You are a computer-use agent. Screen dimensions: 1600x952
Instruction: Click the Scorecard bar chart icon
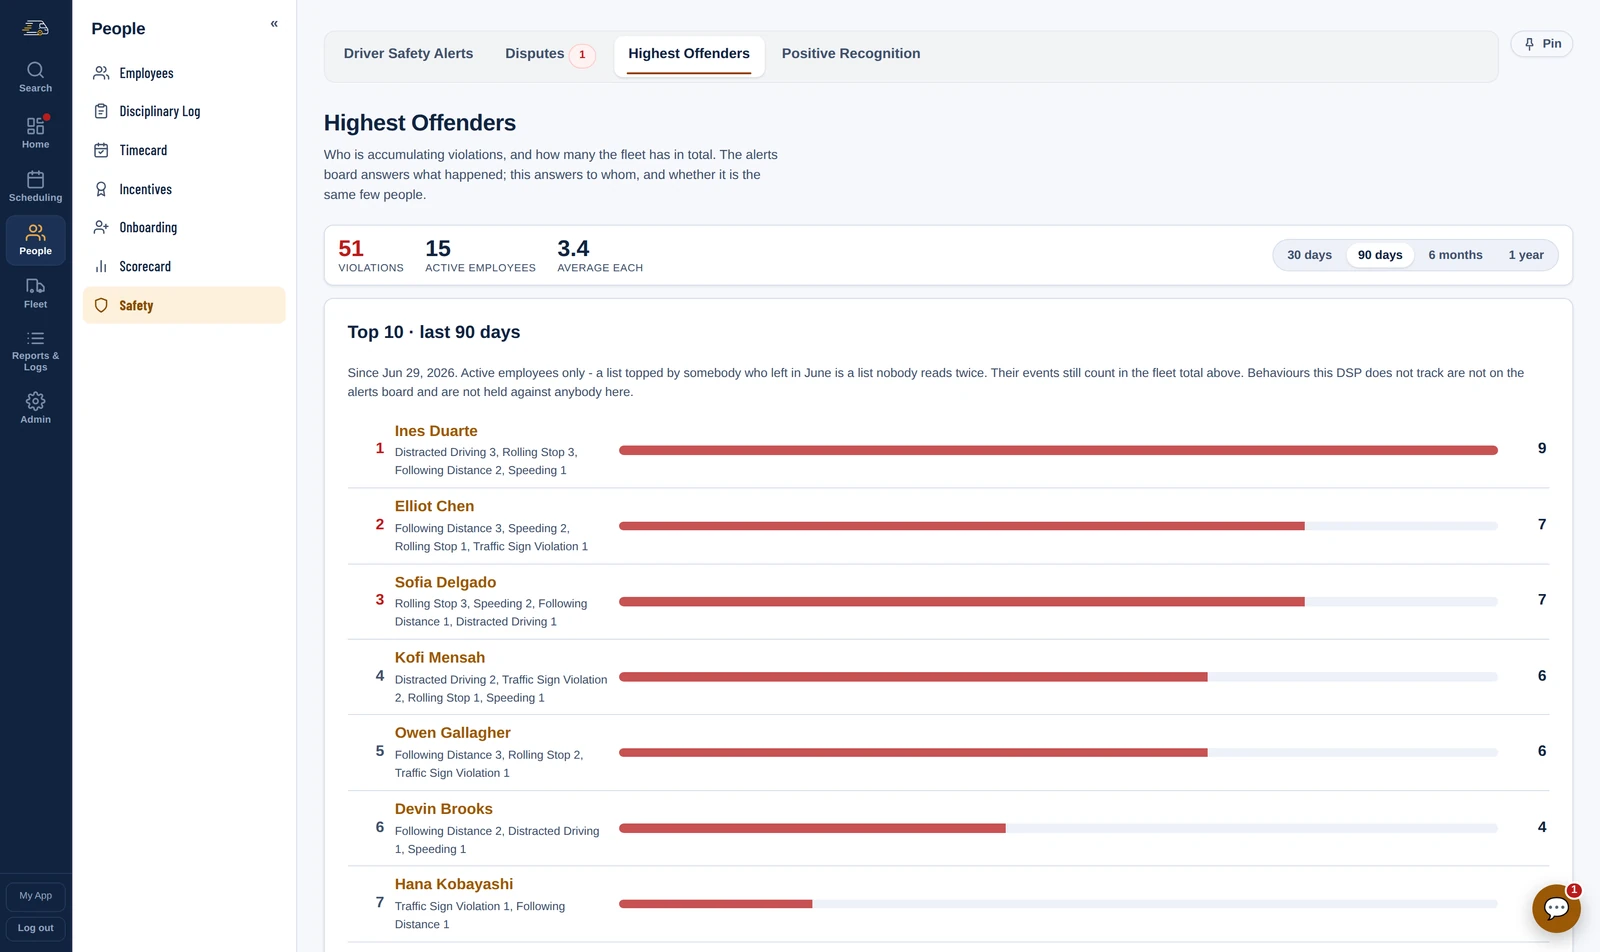pyautogui.click(x=101, y=266)
